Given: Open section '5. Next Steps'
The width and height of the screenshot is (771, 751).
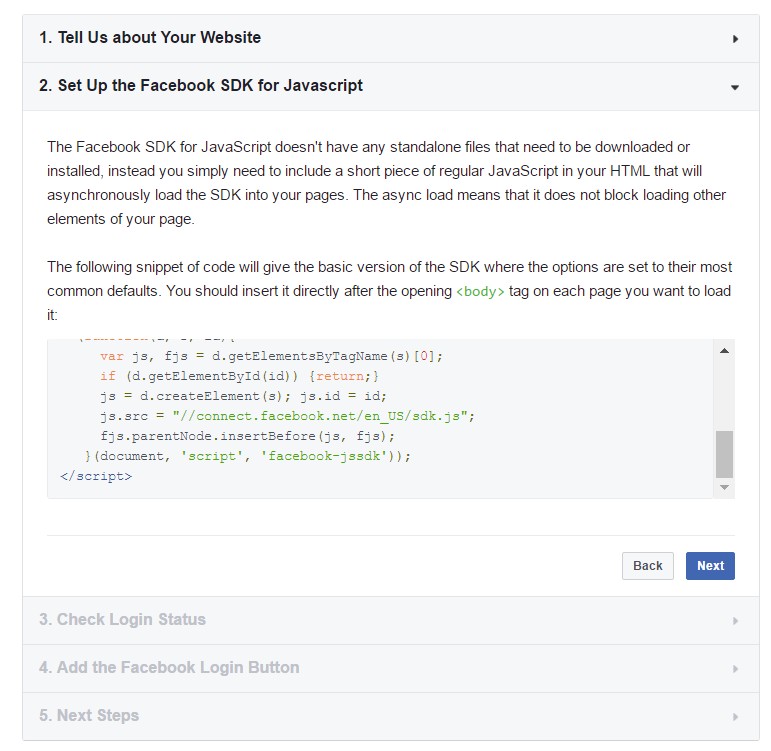Looking at the screenshot, I should (x=391, y=716).
